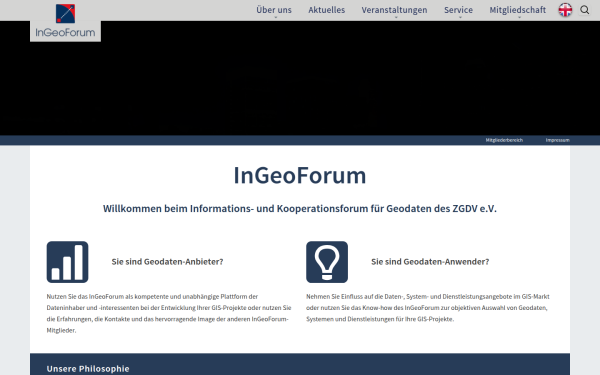This screenshot has height=375, width=600.
Task: Click the Willkommen beim Informations- und Kooperationsforum subtitle
Action: pyautogui.click(x=300, y=209)
